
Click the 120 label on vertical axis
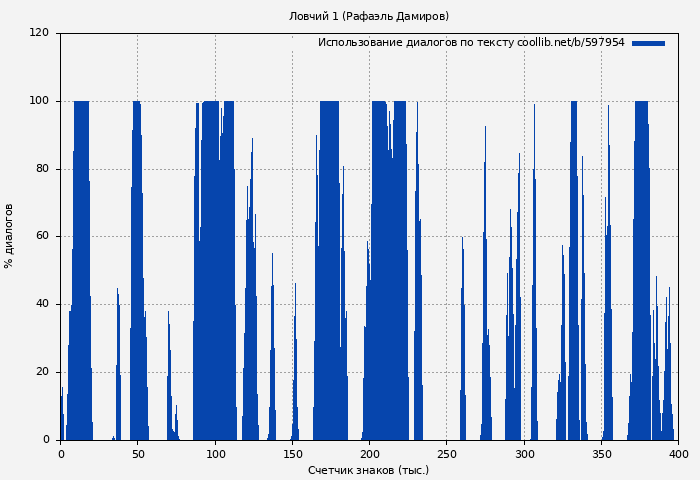click(x=39, y=33)
